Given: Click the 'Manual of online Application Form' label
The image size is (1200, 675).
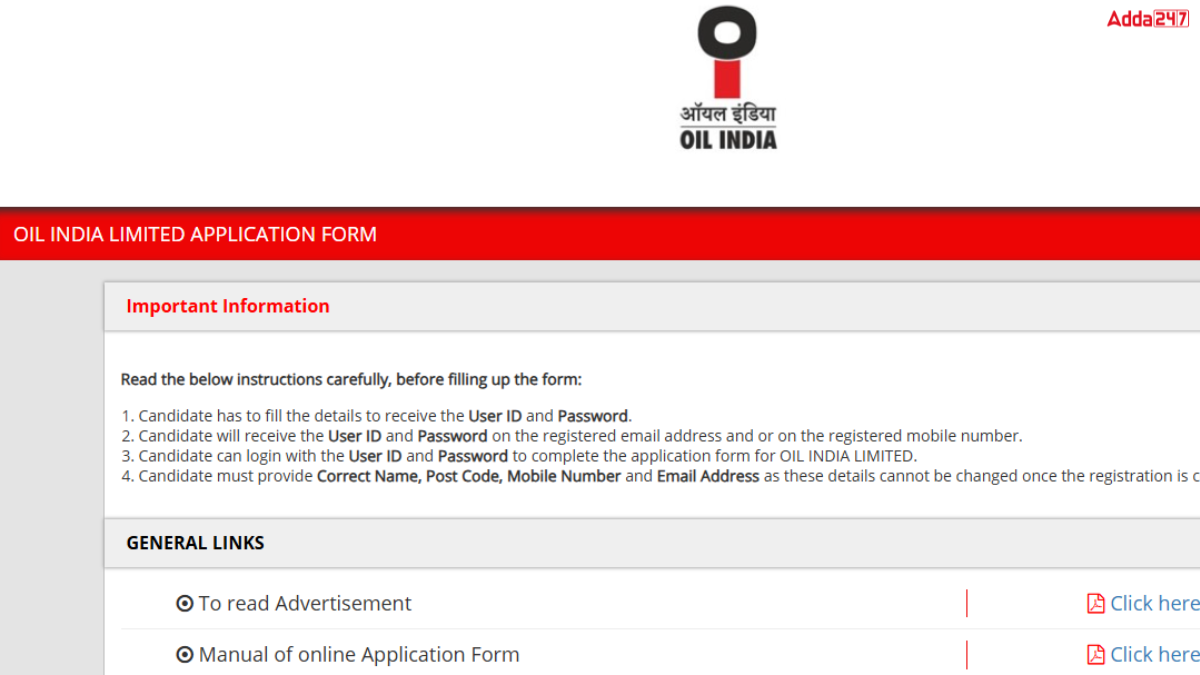Looking at the screenshot, I should [359, 655].
